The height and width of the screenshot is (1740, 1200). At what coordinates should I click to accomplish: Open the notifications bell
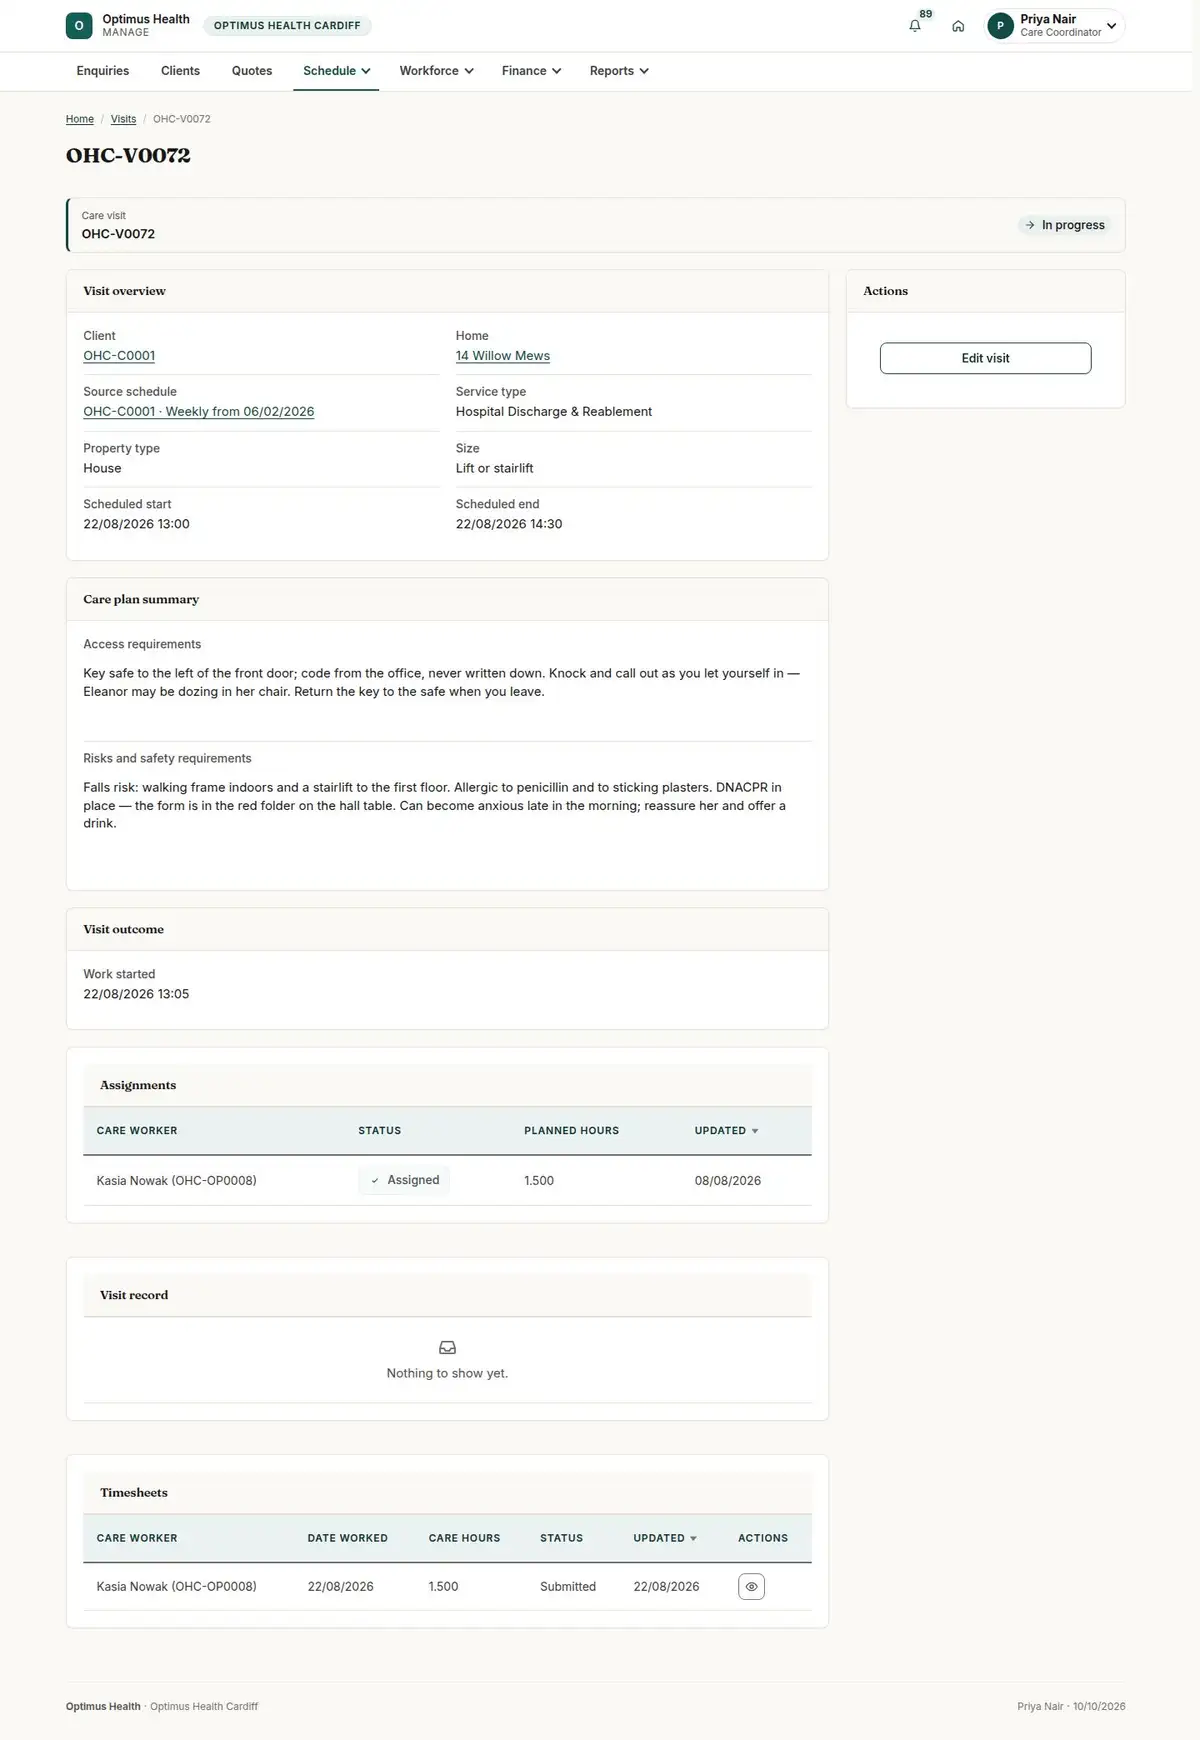point(915,26)
